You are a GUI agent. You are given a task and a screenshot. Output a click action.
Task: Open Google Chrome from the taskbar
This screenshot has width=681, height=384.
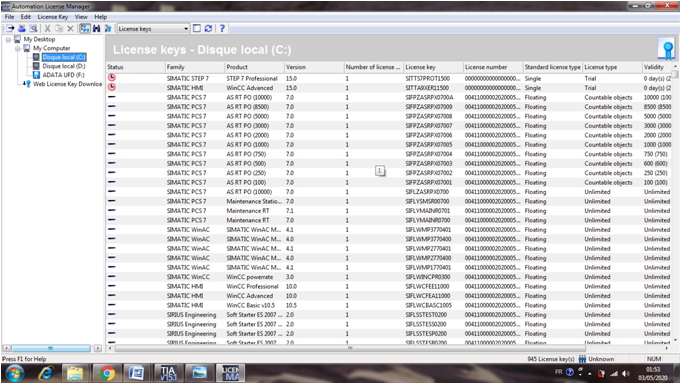click(x=106, y=373)
